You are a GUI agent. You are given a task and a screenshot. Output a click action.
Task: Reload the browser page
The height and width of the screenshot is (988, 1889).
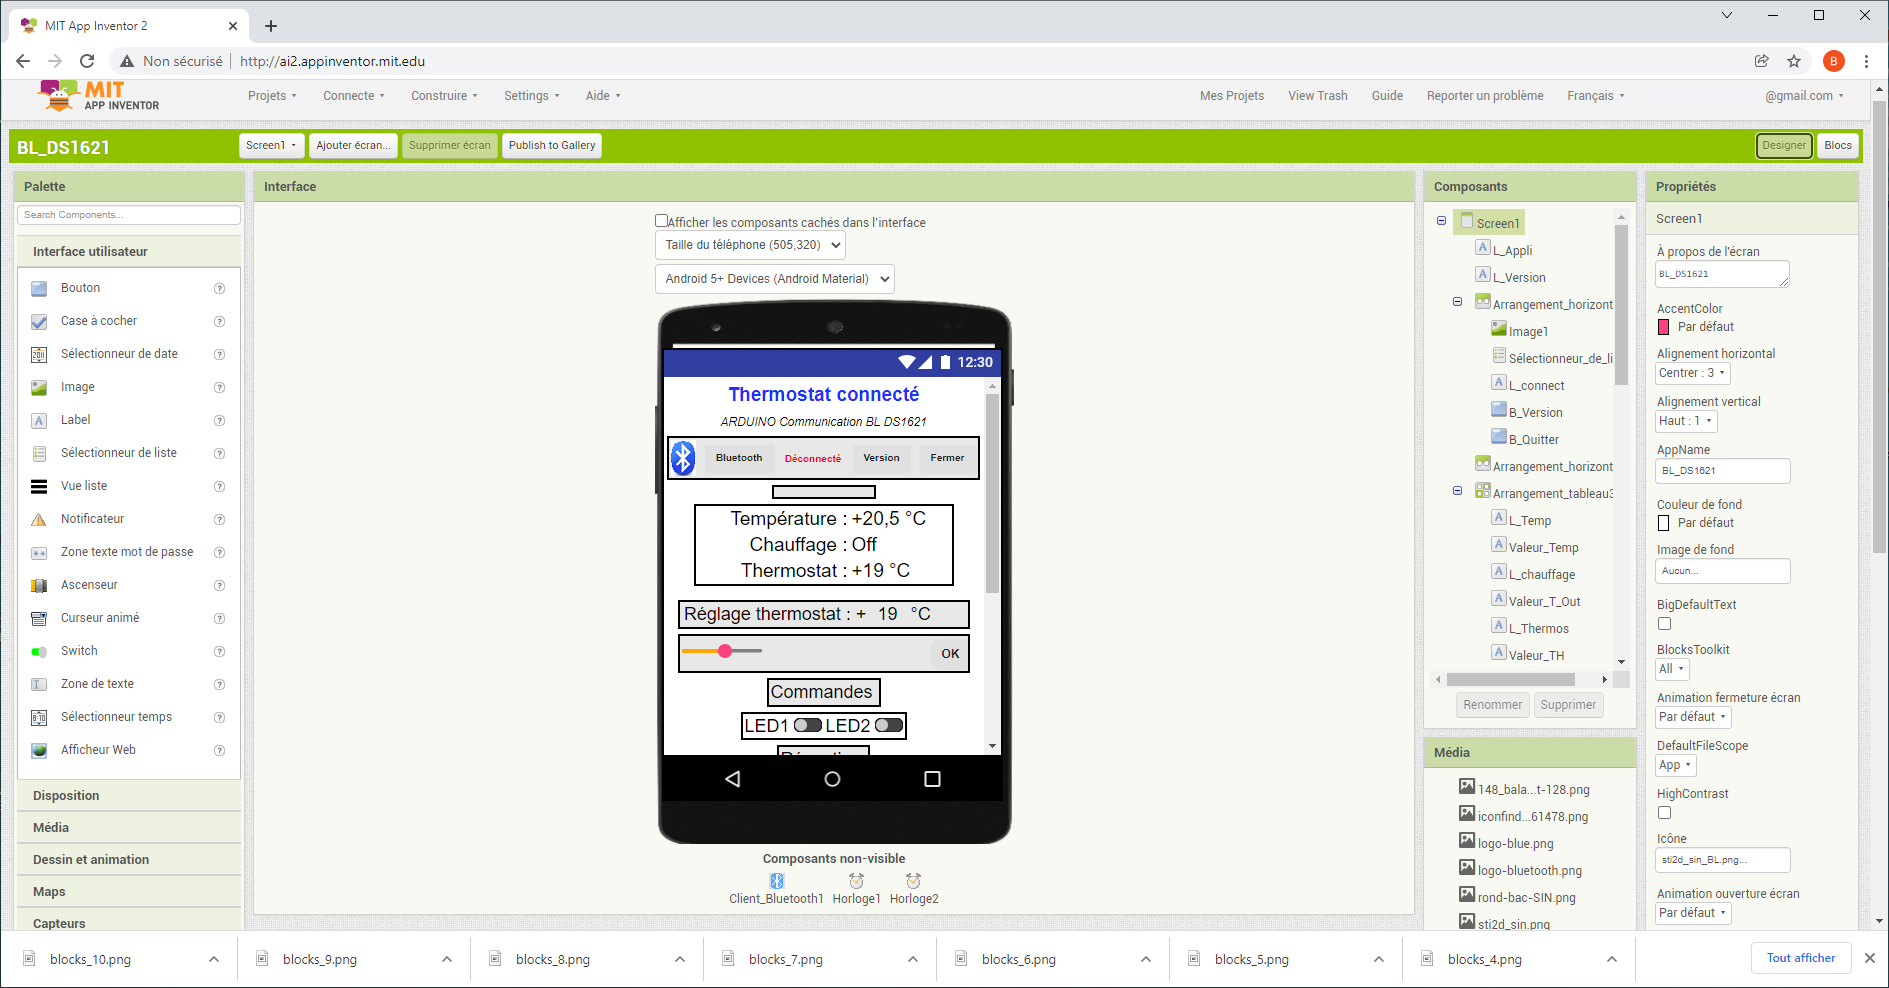click(x=87, y=61)
